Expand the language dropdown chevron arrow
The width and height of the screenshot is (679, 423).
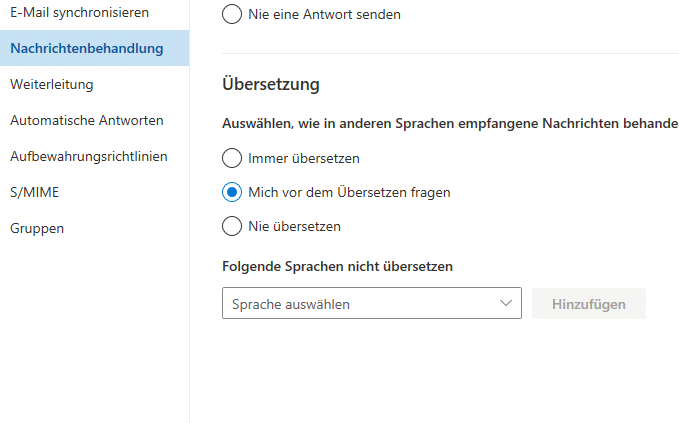[x=503, y=303]
